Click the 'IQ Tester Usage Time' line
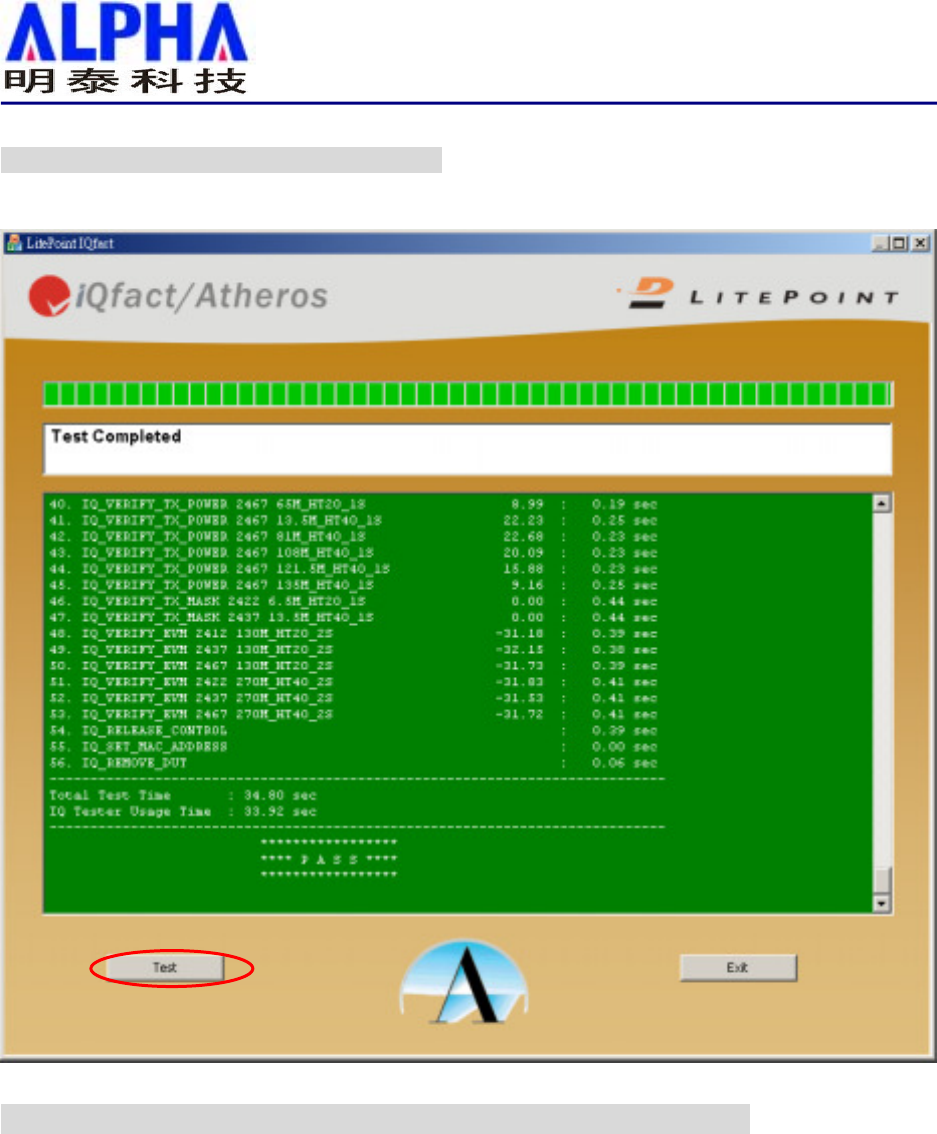This screenshot has width=937, height=1134. click(183, 811)
